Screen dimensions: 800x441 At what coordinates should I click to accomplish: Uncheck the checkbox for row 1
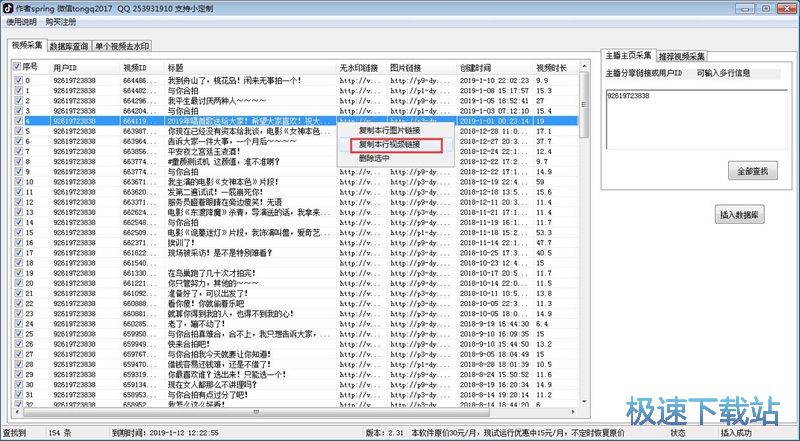[x=19, y=90]
